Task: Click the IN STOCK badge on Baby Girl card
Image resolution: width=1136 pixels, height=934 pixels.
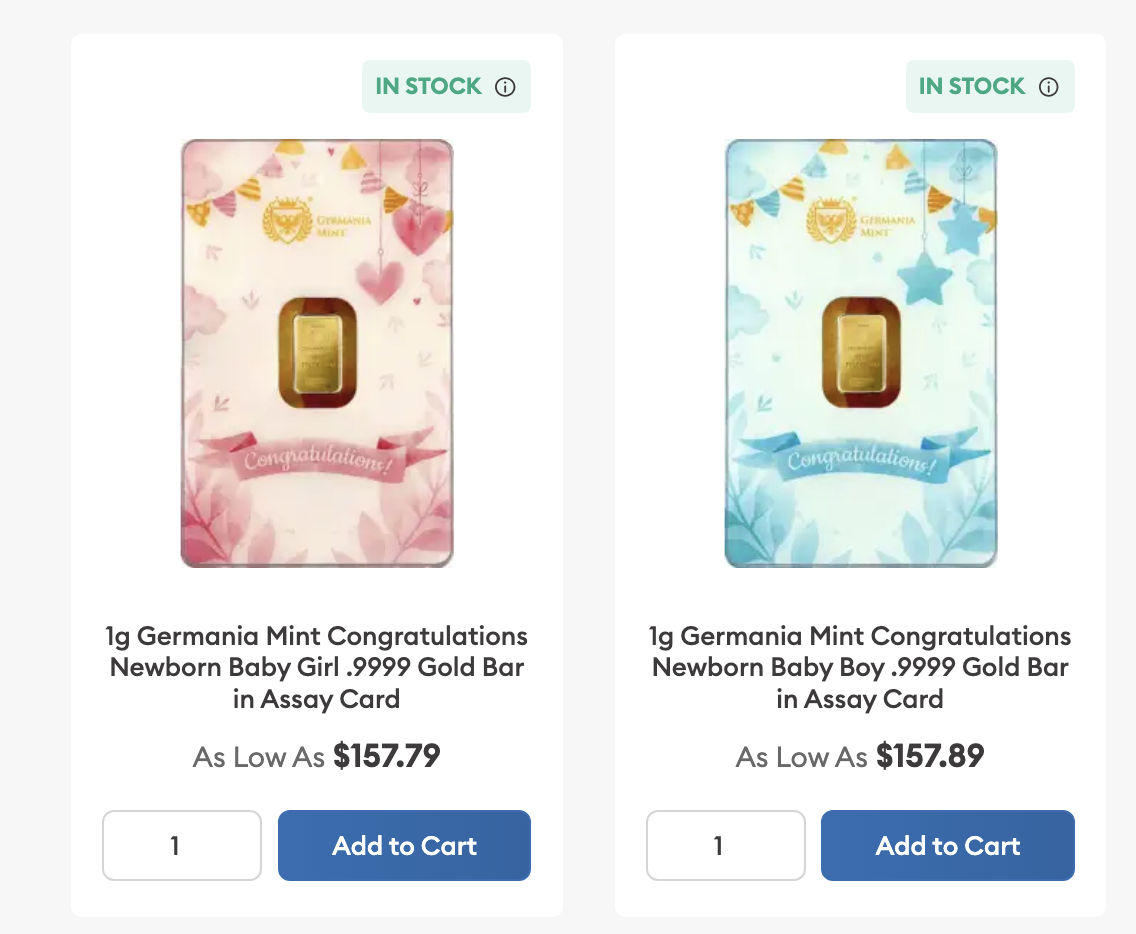Action: coord(429,87)
